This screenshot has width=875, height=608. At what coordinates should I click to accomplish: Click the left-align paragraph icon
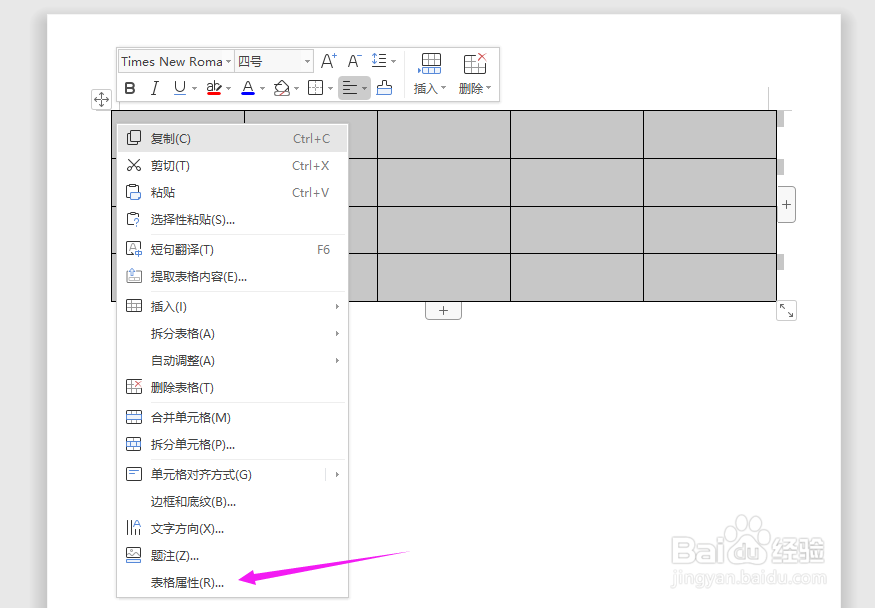[350, 88]
